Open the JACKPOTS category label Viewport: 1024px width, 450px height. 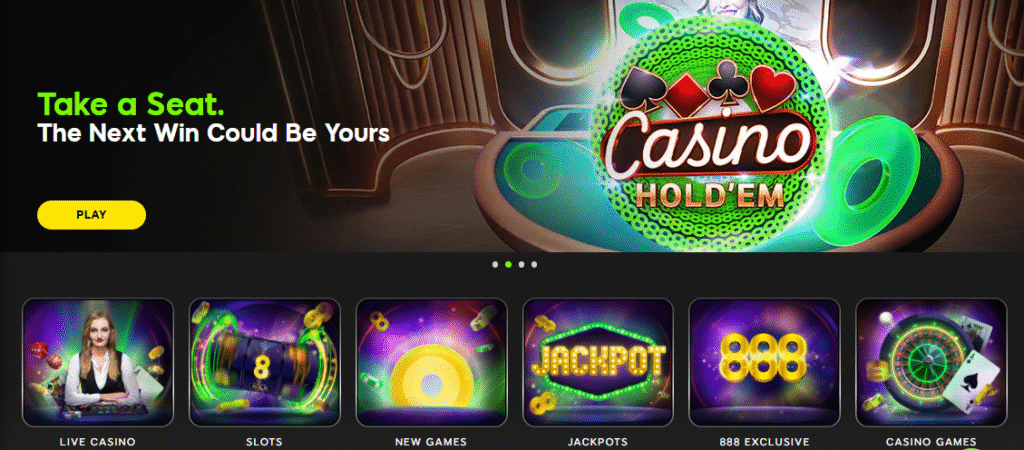598,442
